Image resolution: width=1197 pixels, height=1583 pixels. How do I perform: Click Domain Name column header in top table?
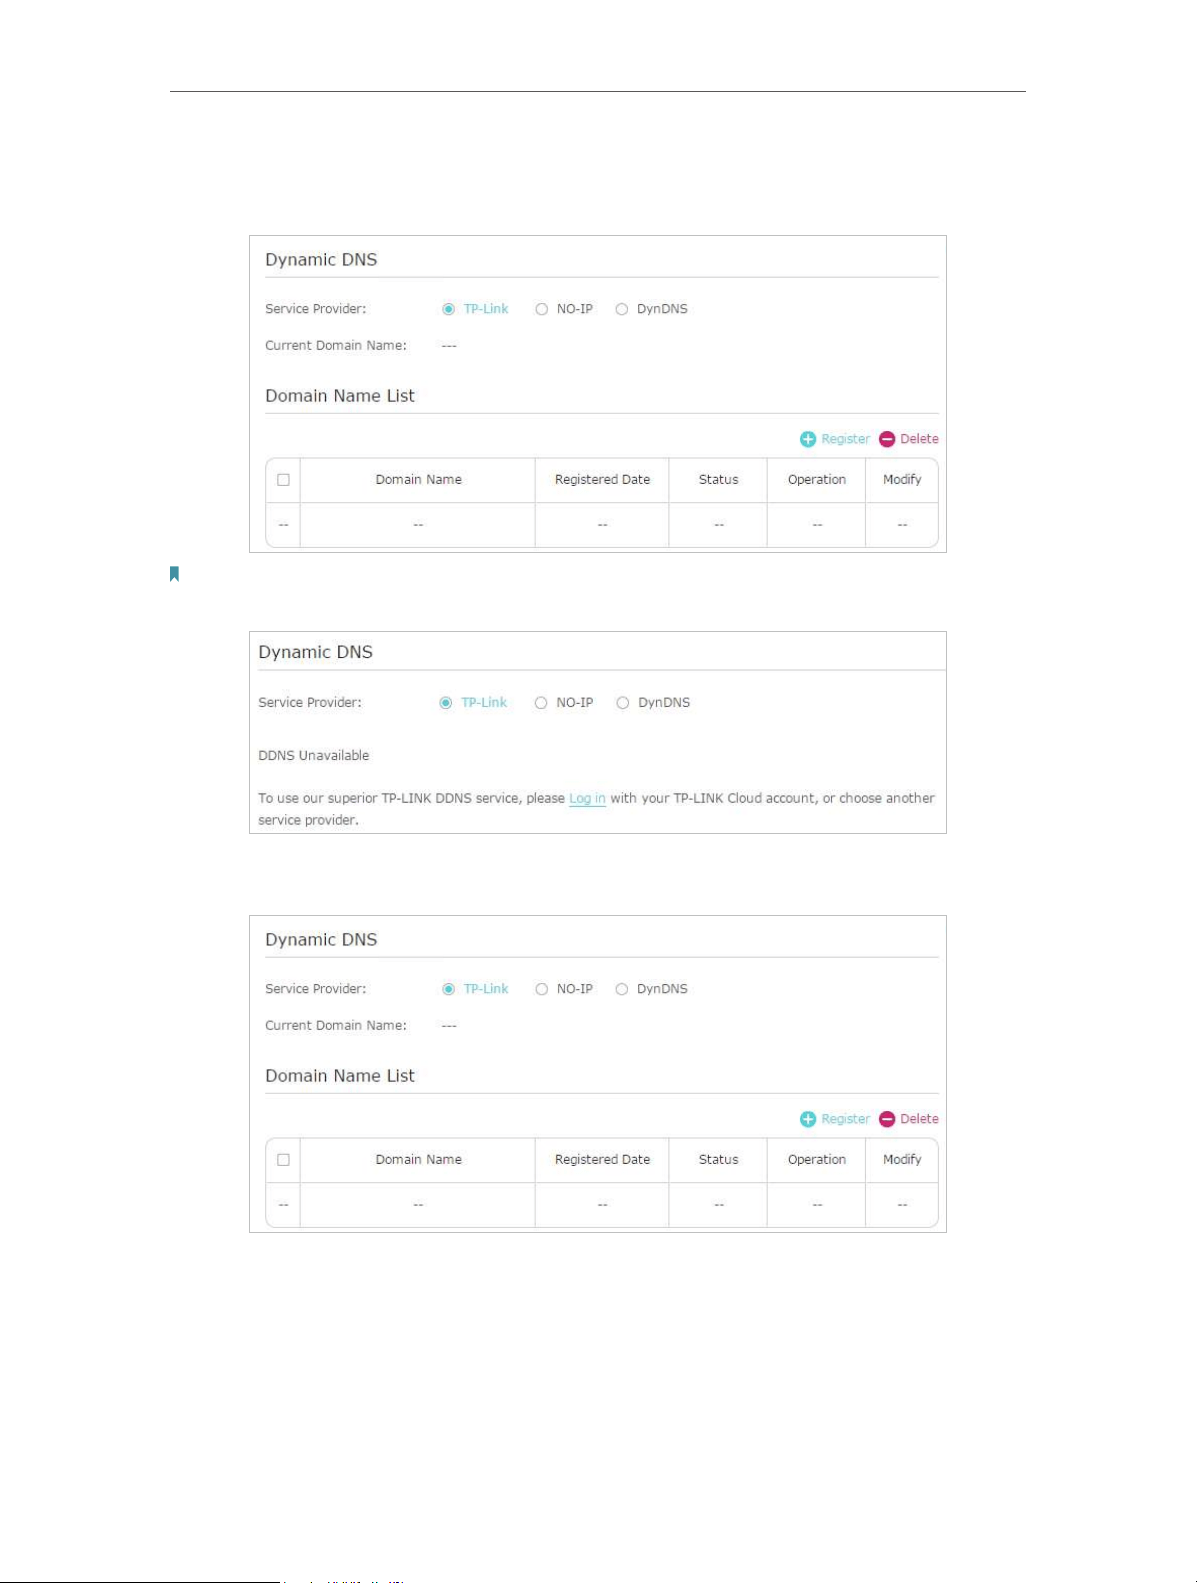point(418,480)
